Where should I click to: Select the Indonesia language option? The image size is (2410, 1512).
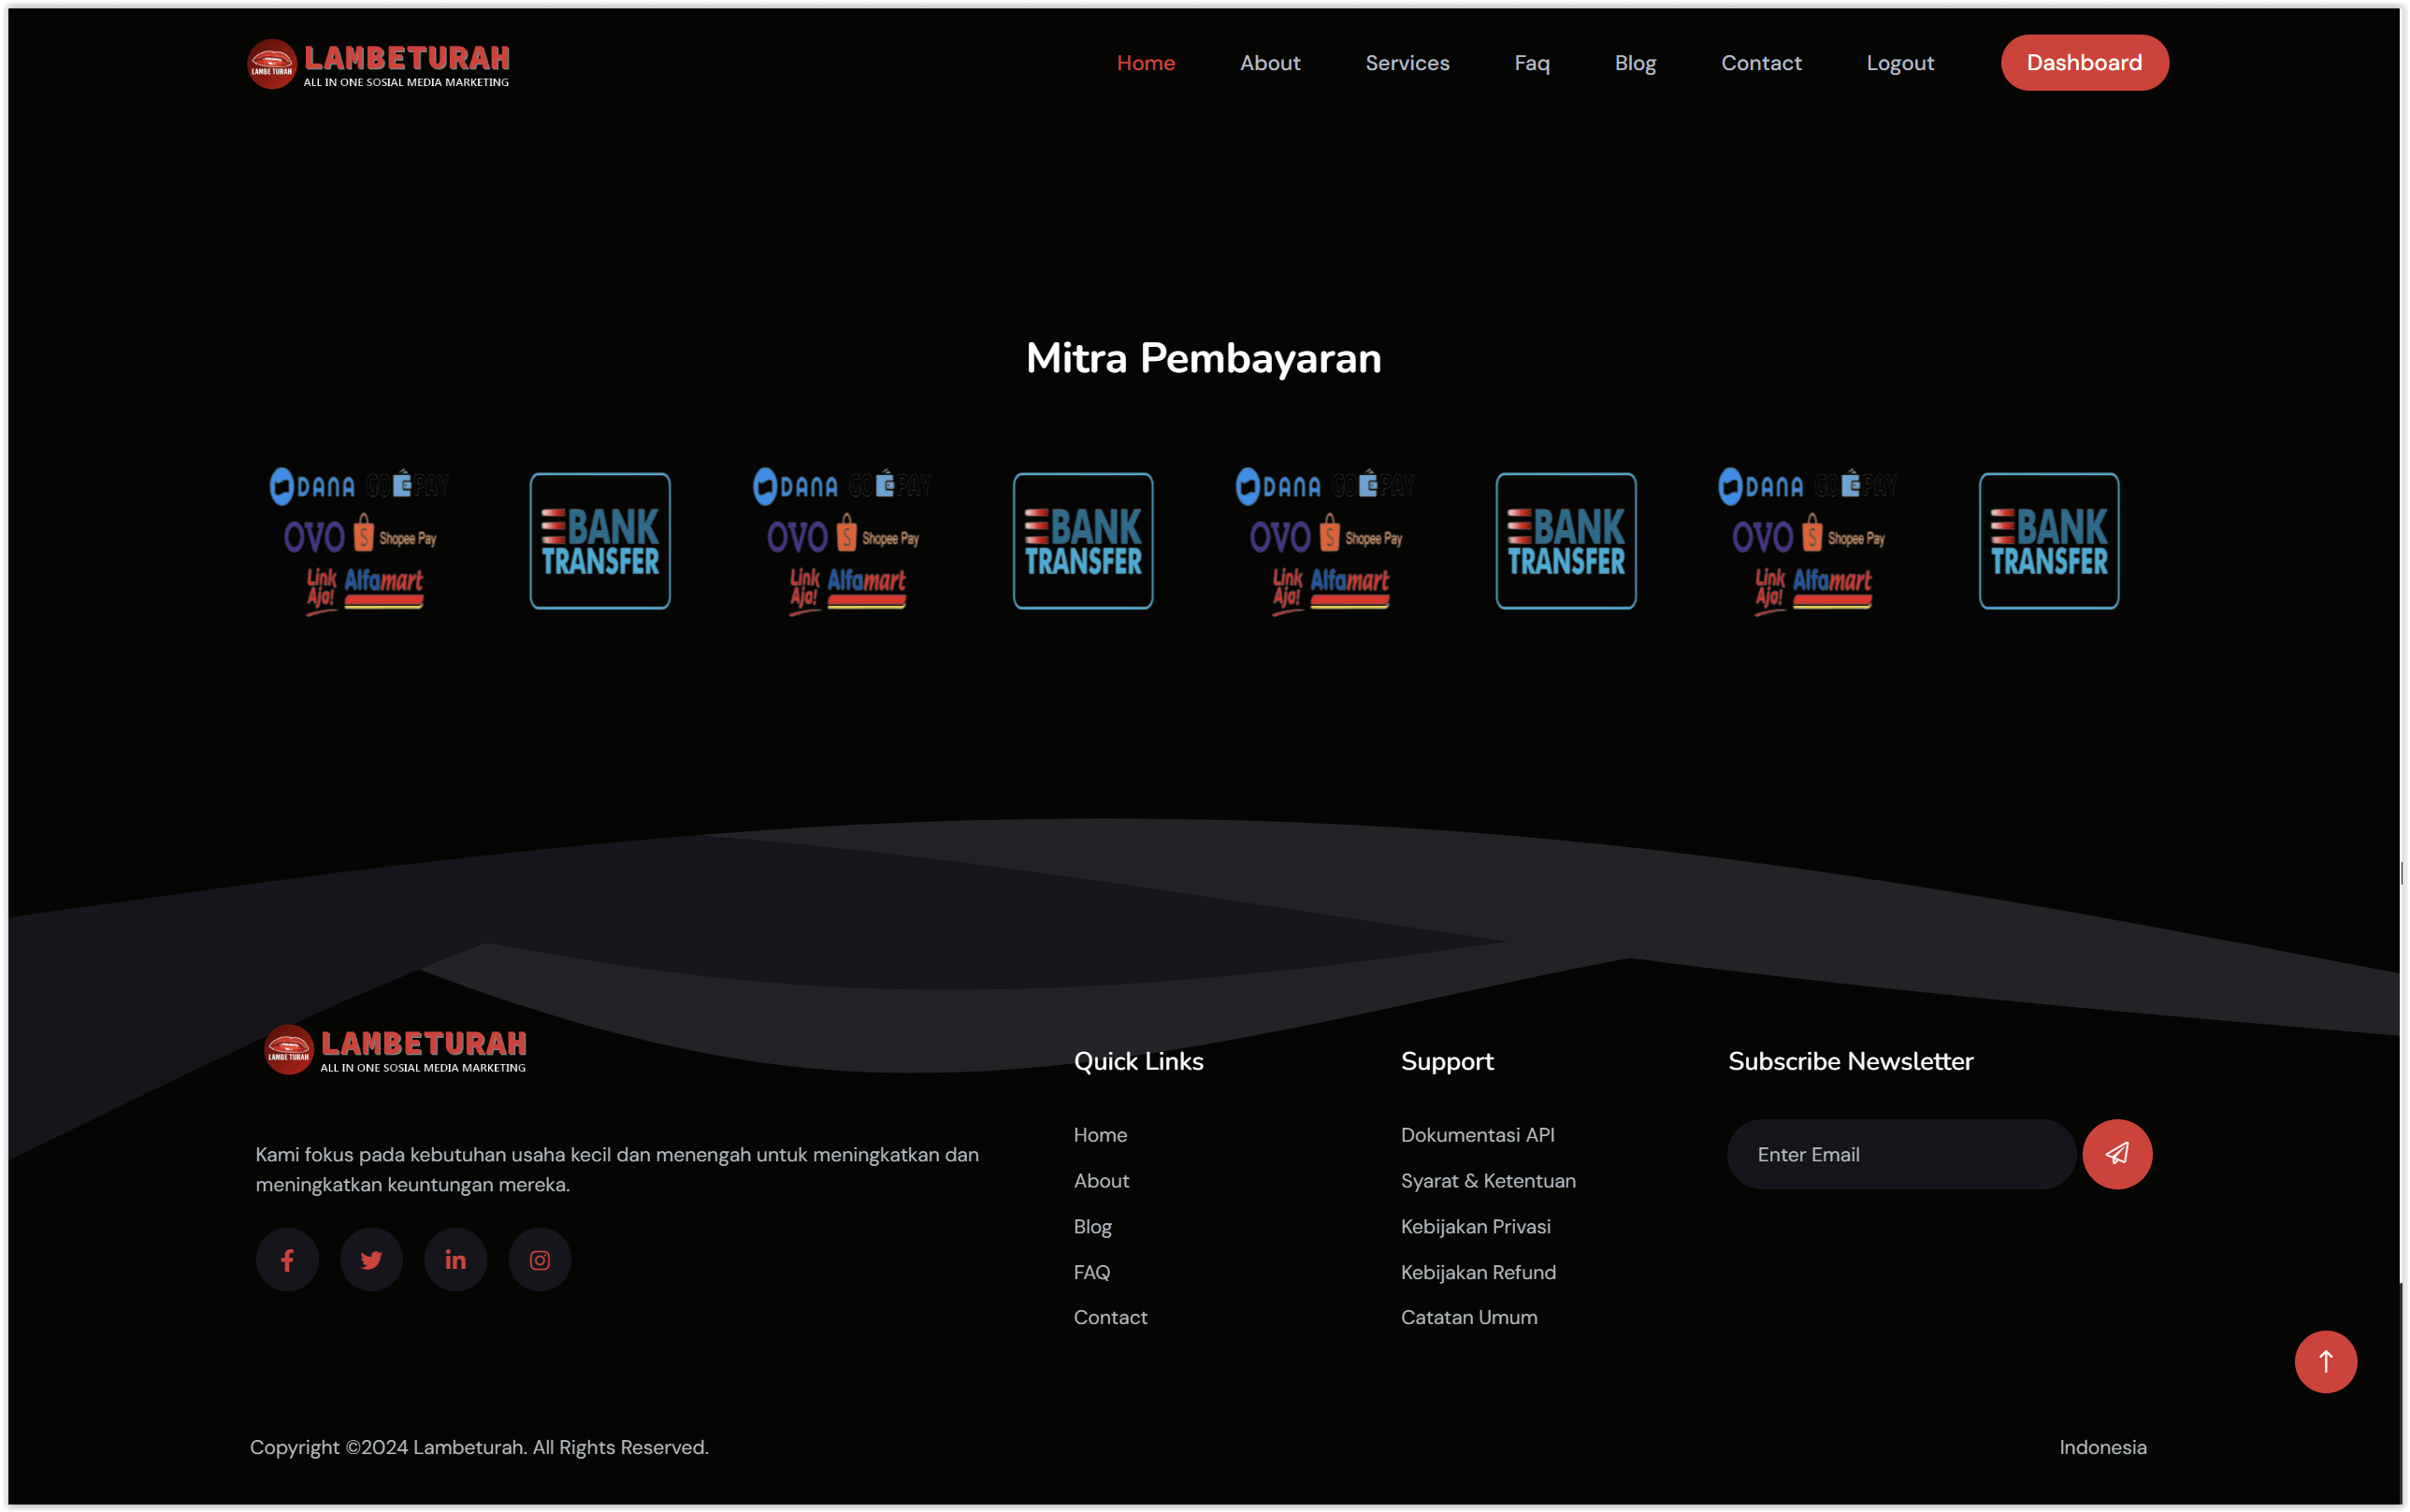[2103, 1446]
